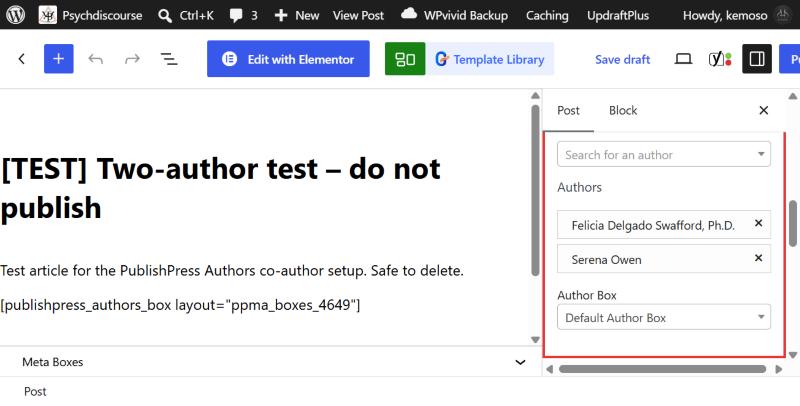Toggle the settings sidebar icon

757,59
